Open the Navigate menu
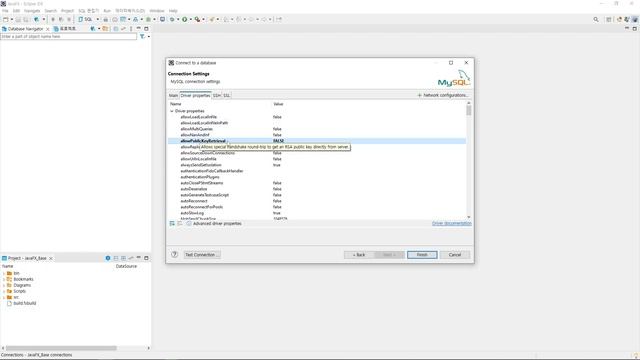The height and width of the screenshot is (360, 640). point(32,11)
